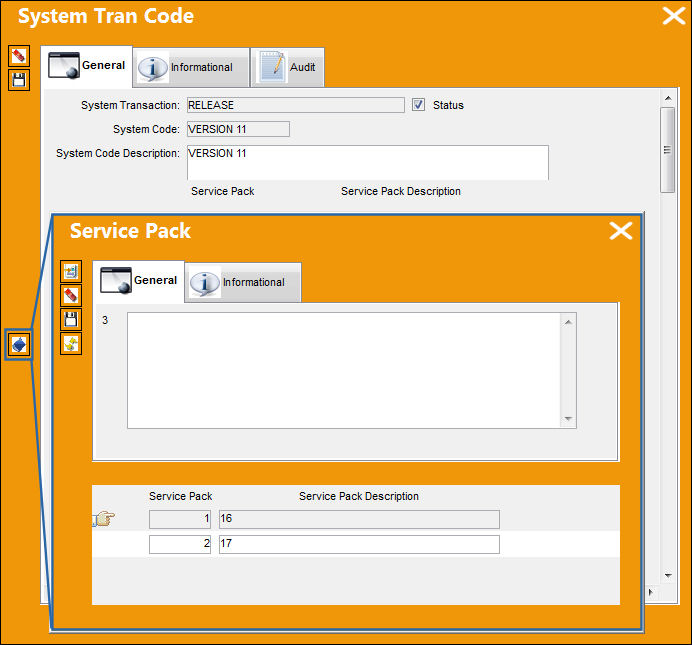Open the Audit tab
This screenshot has height=645, width=692.
pos(288,68)
